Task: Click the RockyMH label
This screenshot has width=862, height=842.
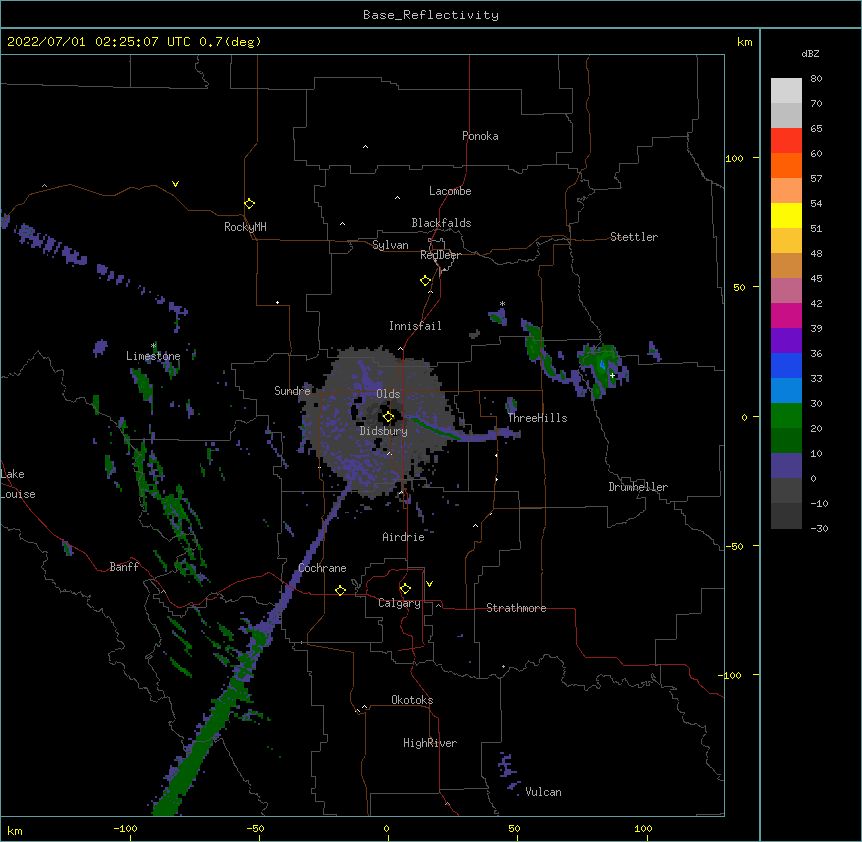Action: [245, 227]
